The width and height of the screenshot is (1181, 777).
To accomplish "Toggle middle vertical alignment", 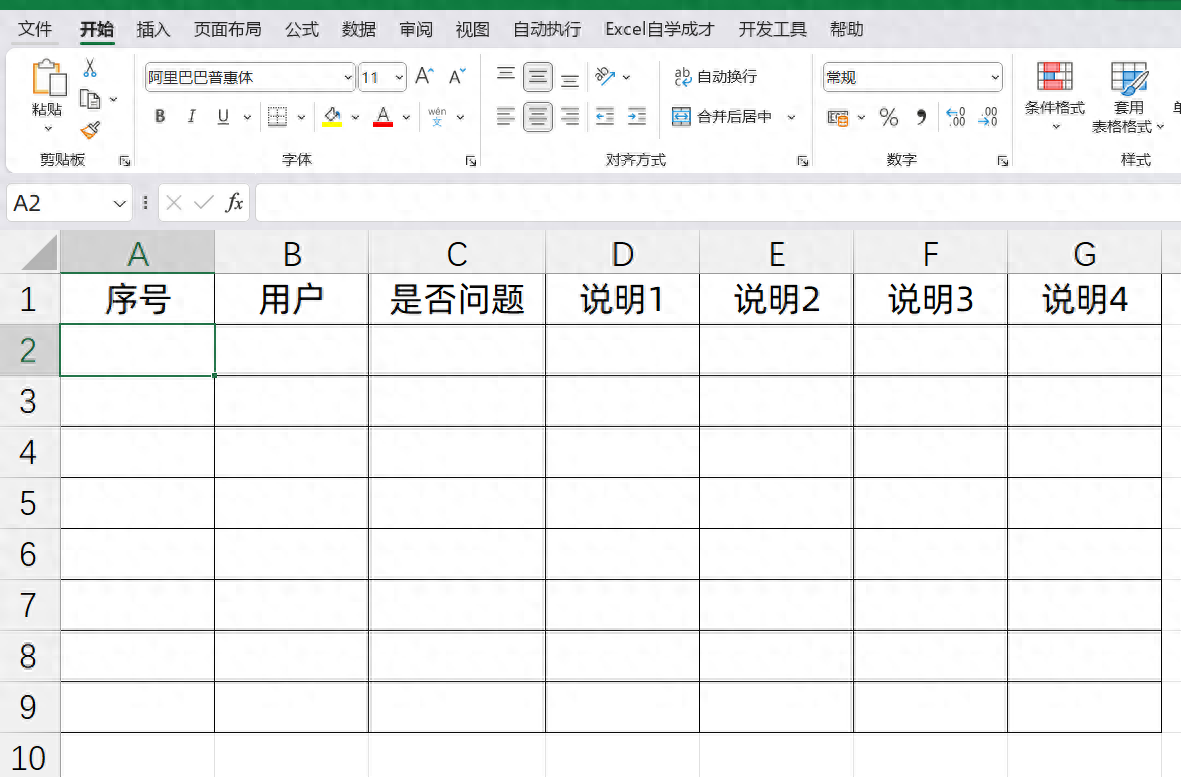I will [538, 77].
